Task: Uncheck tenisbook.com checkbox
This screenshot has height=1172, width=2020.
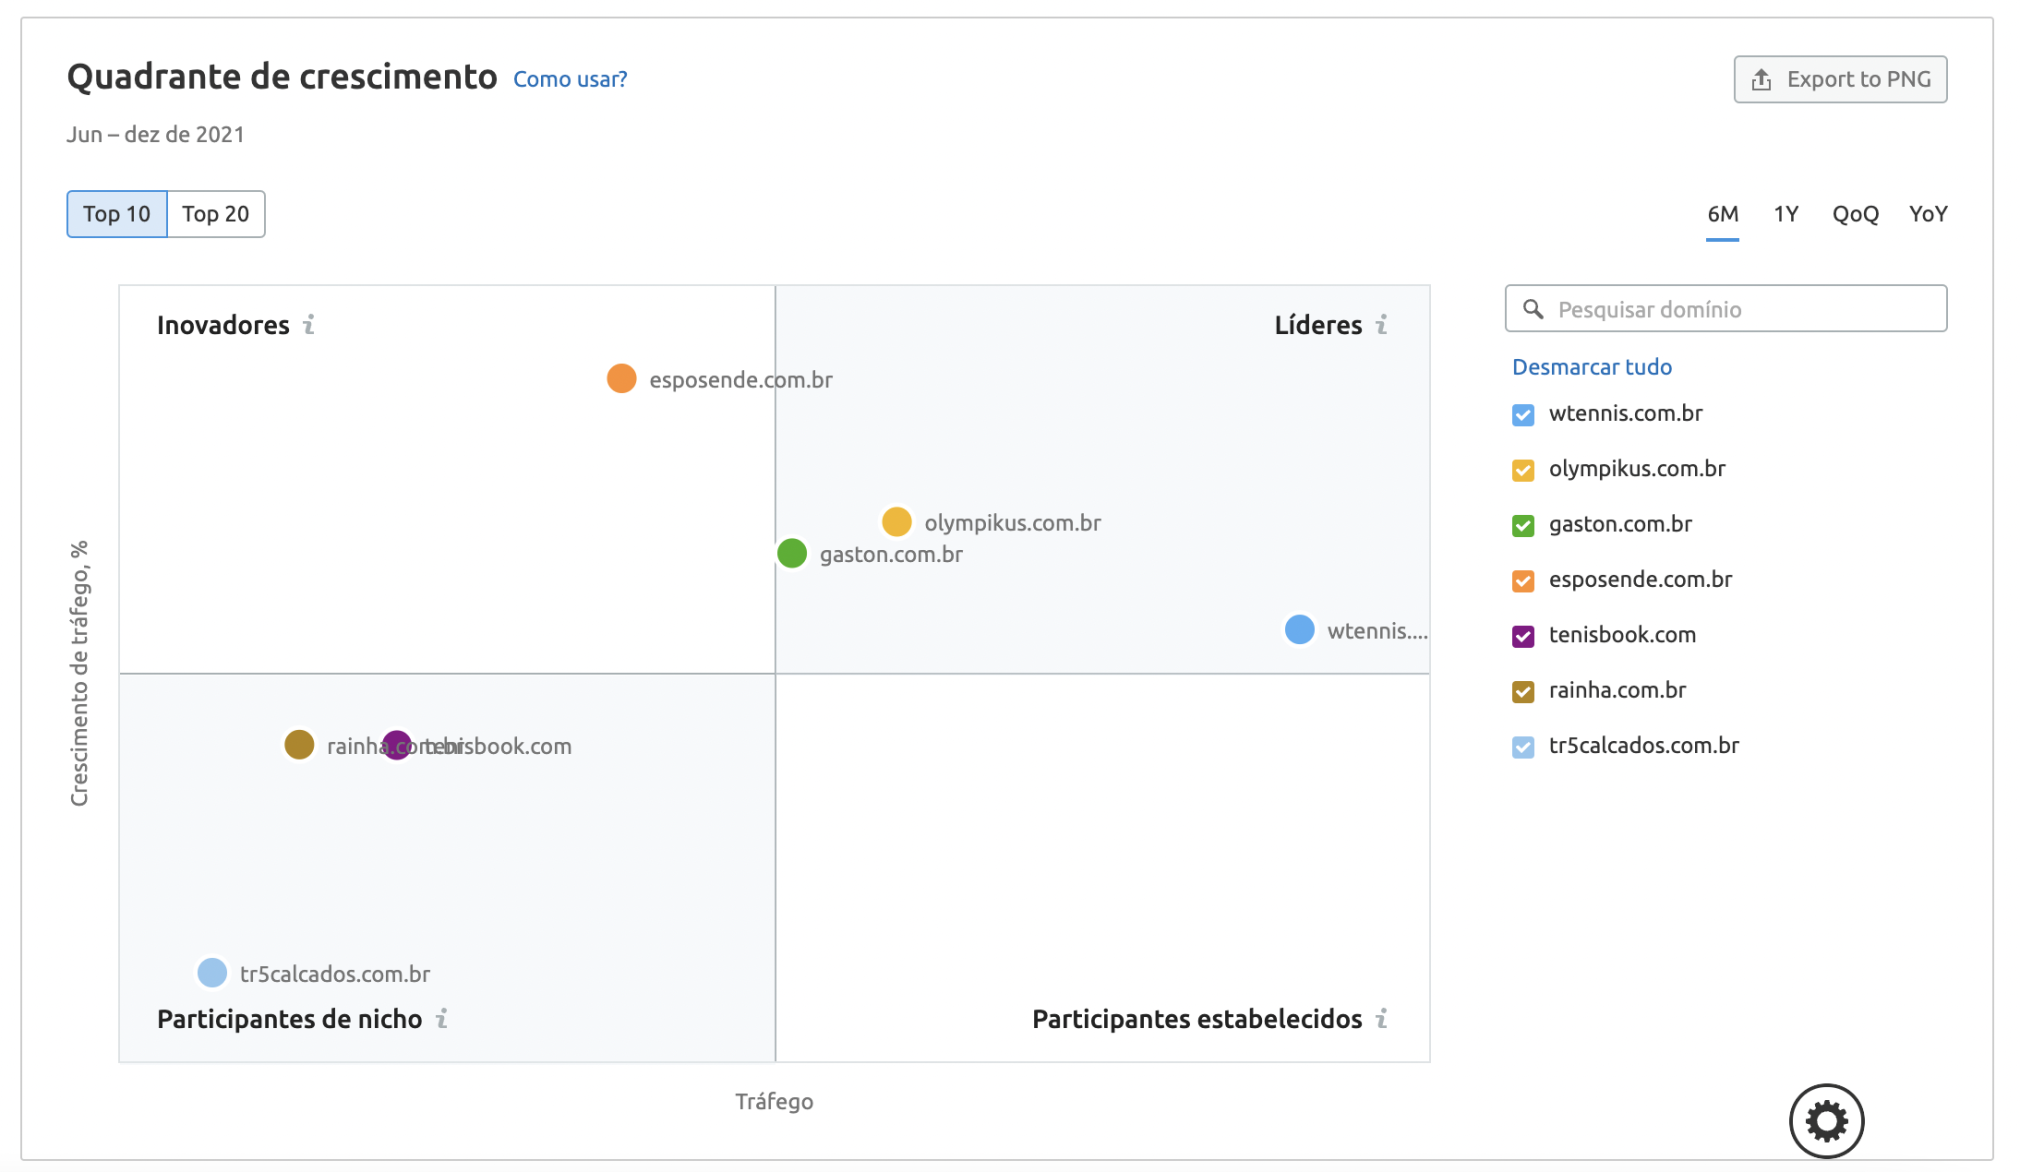Action: 1523,636
